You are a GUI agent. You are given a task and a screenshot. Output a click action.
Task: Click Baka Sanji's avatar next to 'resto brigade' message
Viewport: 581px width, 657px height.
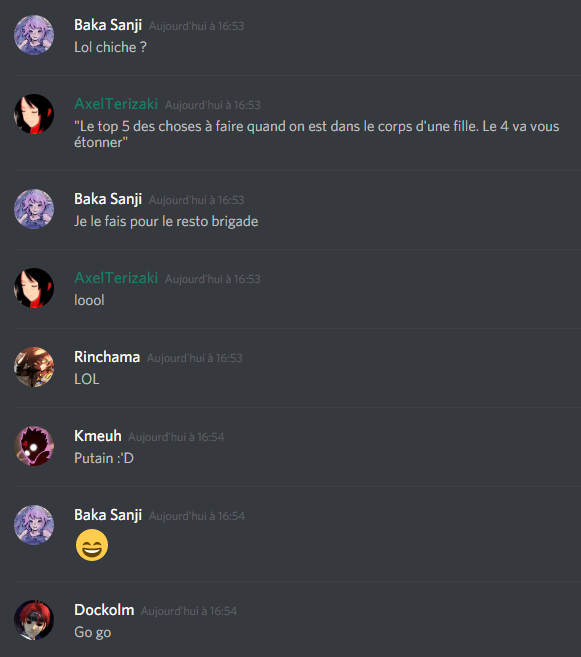(x=34, y=209)
